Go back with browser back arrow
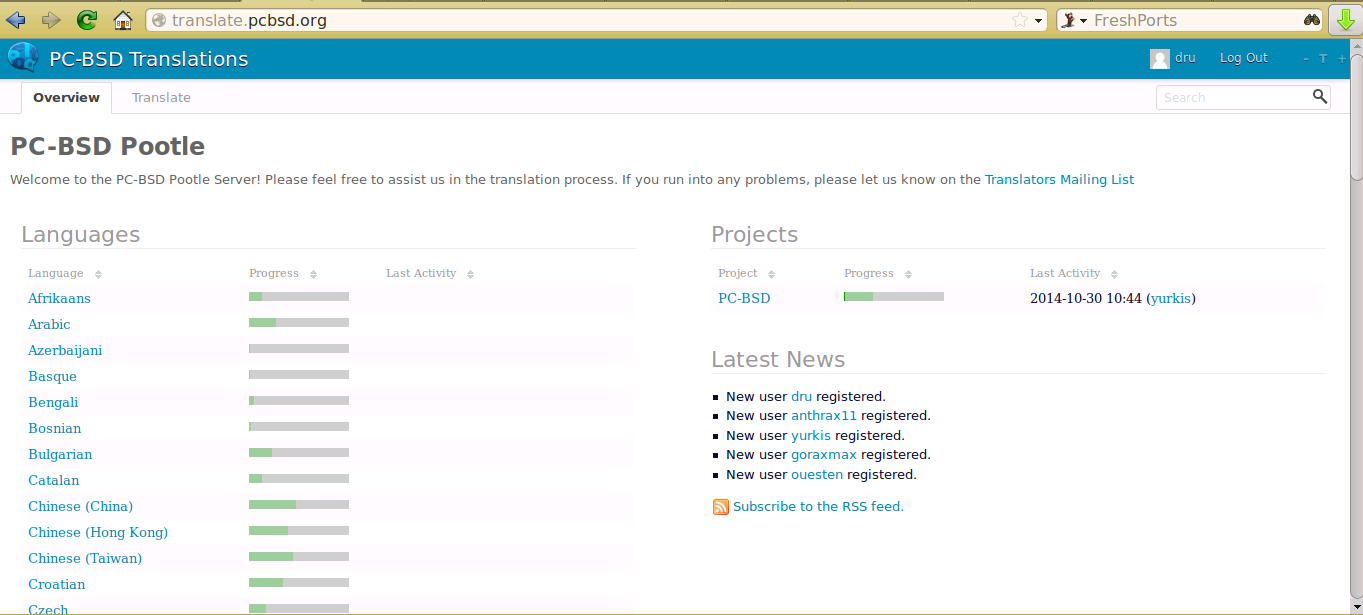Screen dimensions: 1363x615 point(16,20)
